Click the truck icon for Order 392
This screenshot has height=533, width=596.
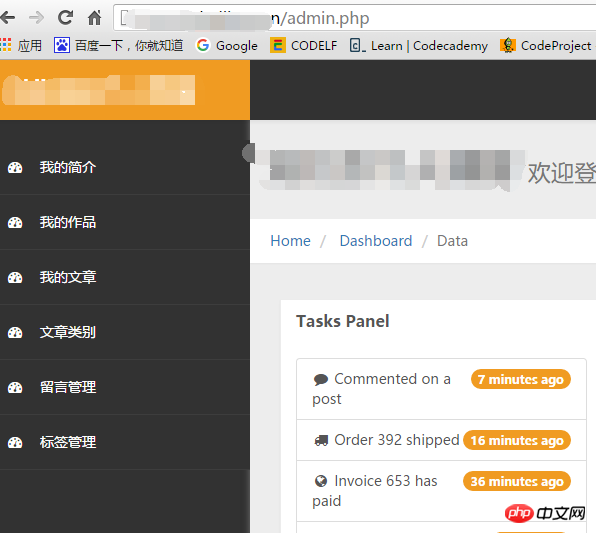click(x=321, y=441)
